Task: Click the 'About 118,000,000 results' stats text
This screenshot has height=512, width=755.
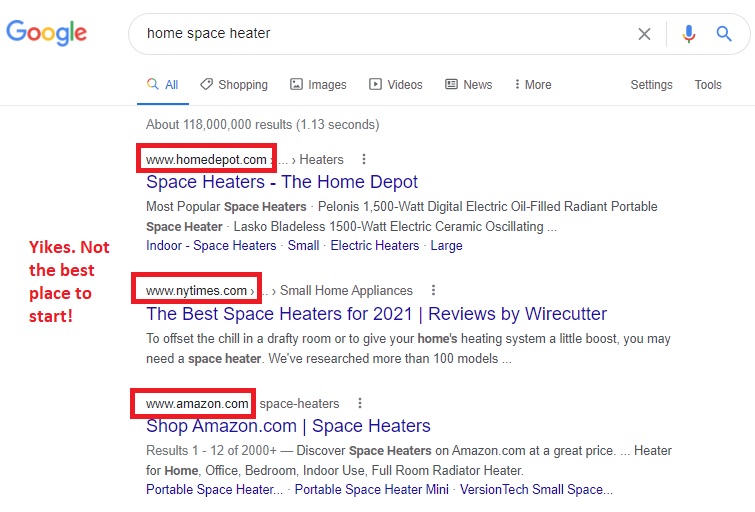Action: [x=263, y=125]
